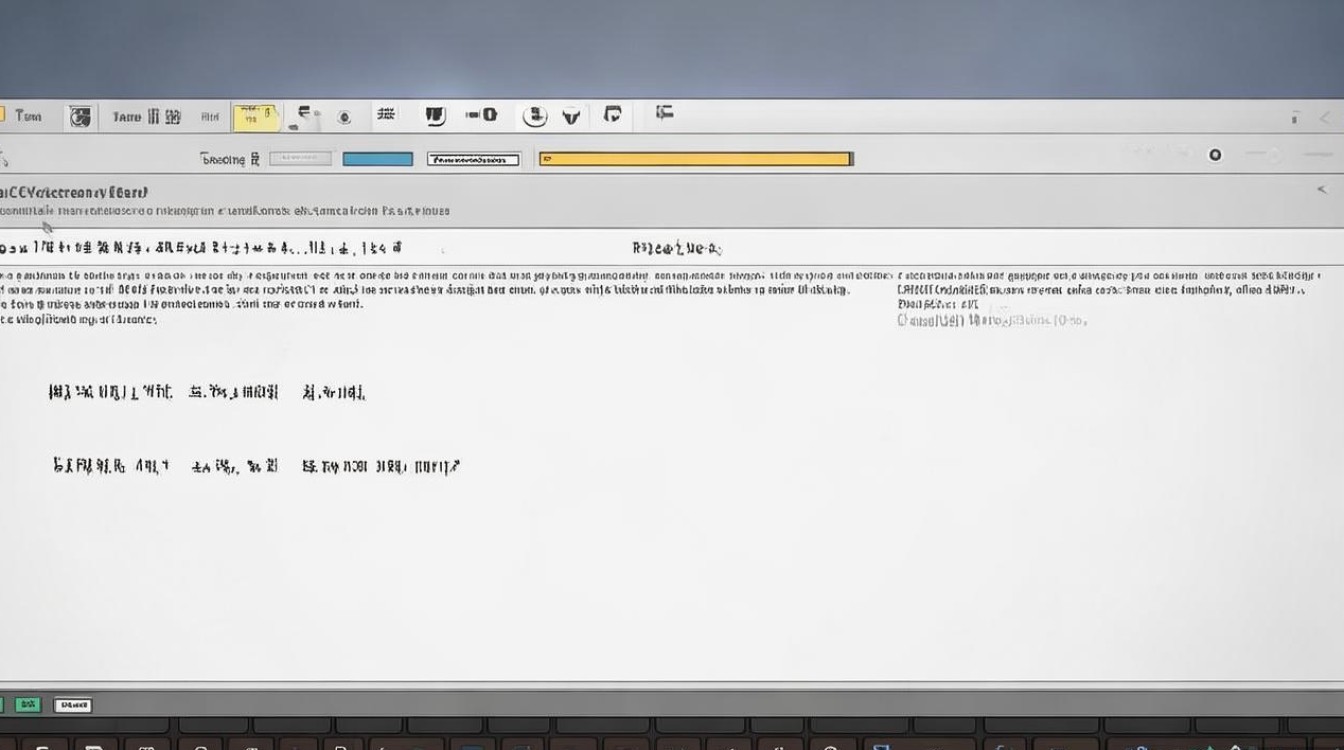The height and width of the screenshot is (750, 1344).
Task: Toggle the horizontal switch icon in toolbar
Action: tap(481, 115)
